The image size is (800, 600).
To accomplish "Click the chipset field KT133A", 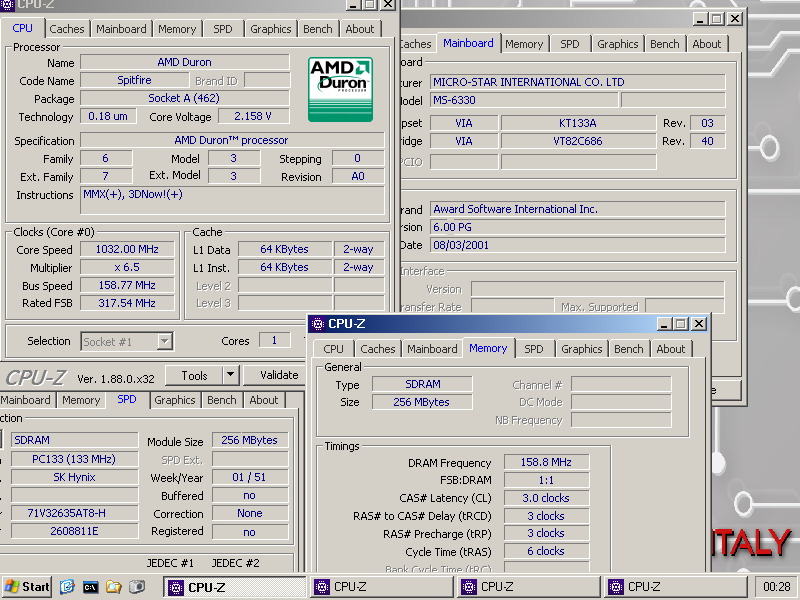I will click(x=578, y=123).
